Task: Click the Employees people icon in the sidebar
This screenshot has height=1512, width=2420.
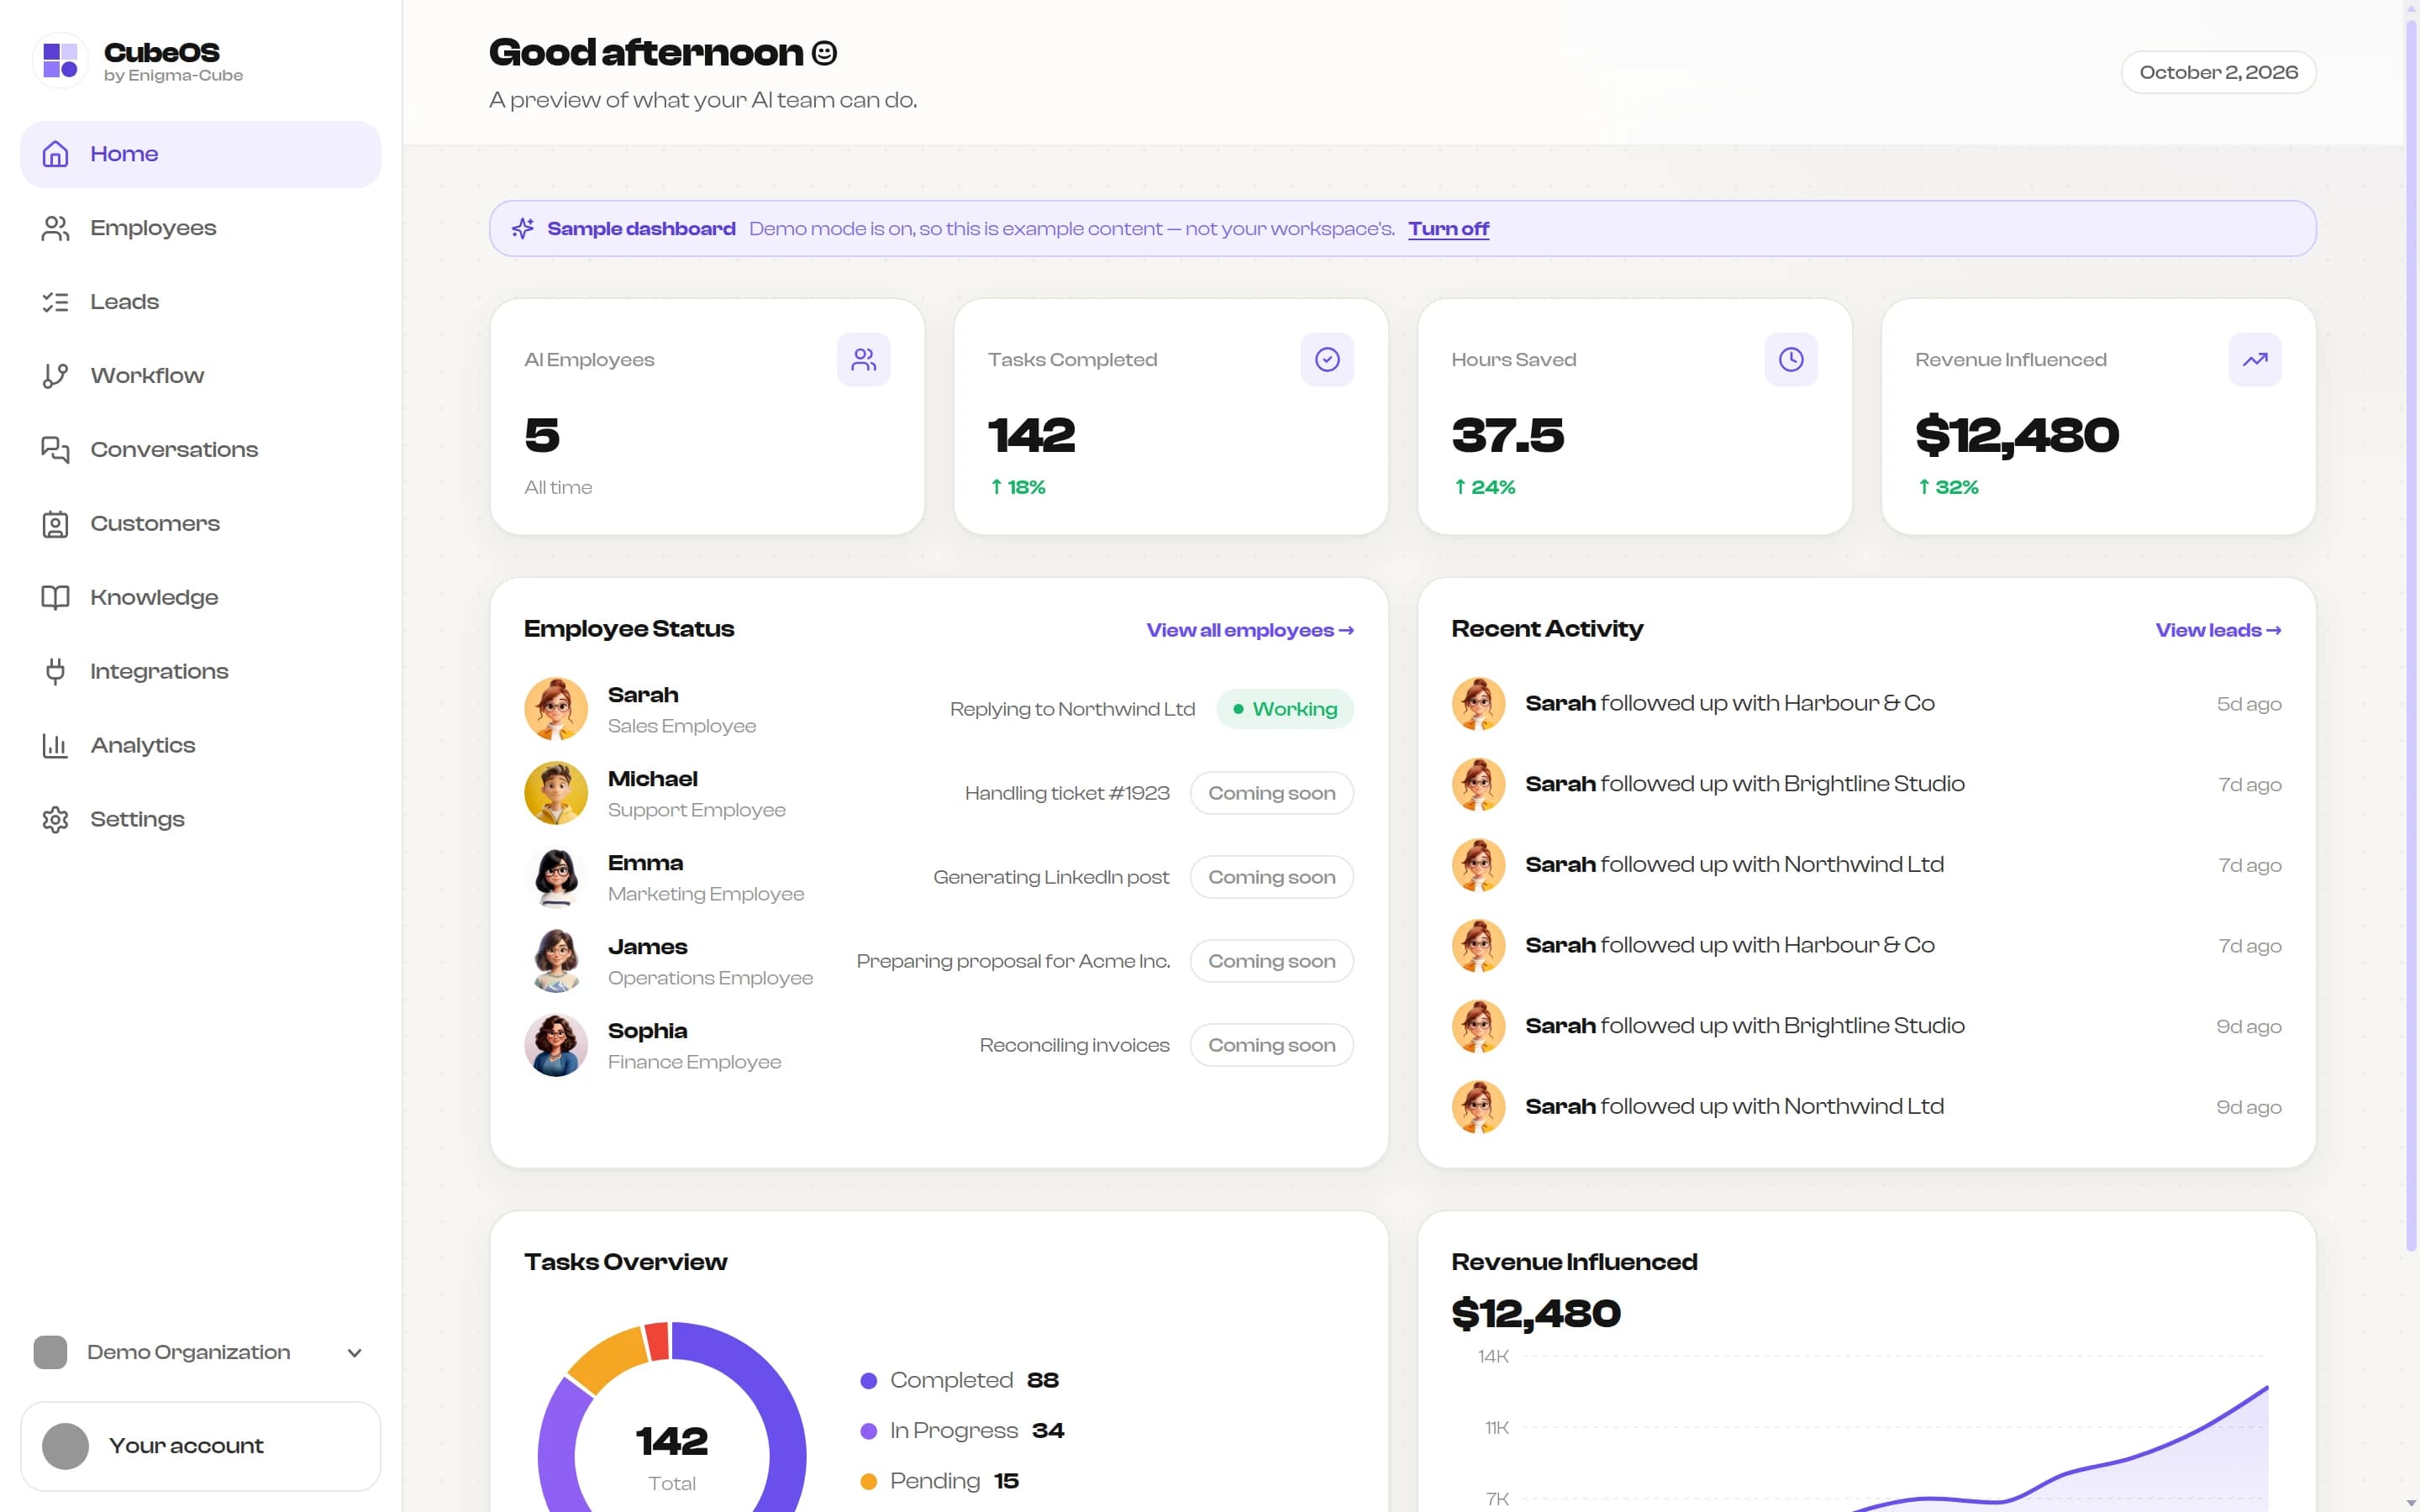Action: click(55, 228)
